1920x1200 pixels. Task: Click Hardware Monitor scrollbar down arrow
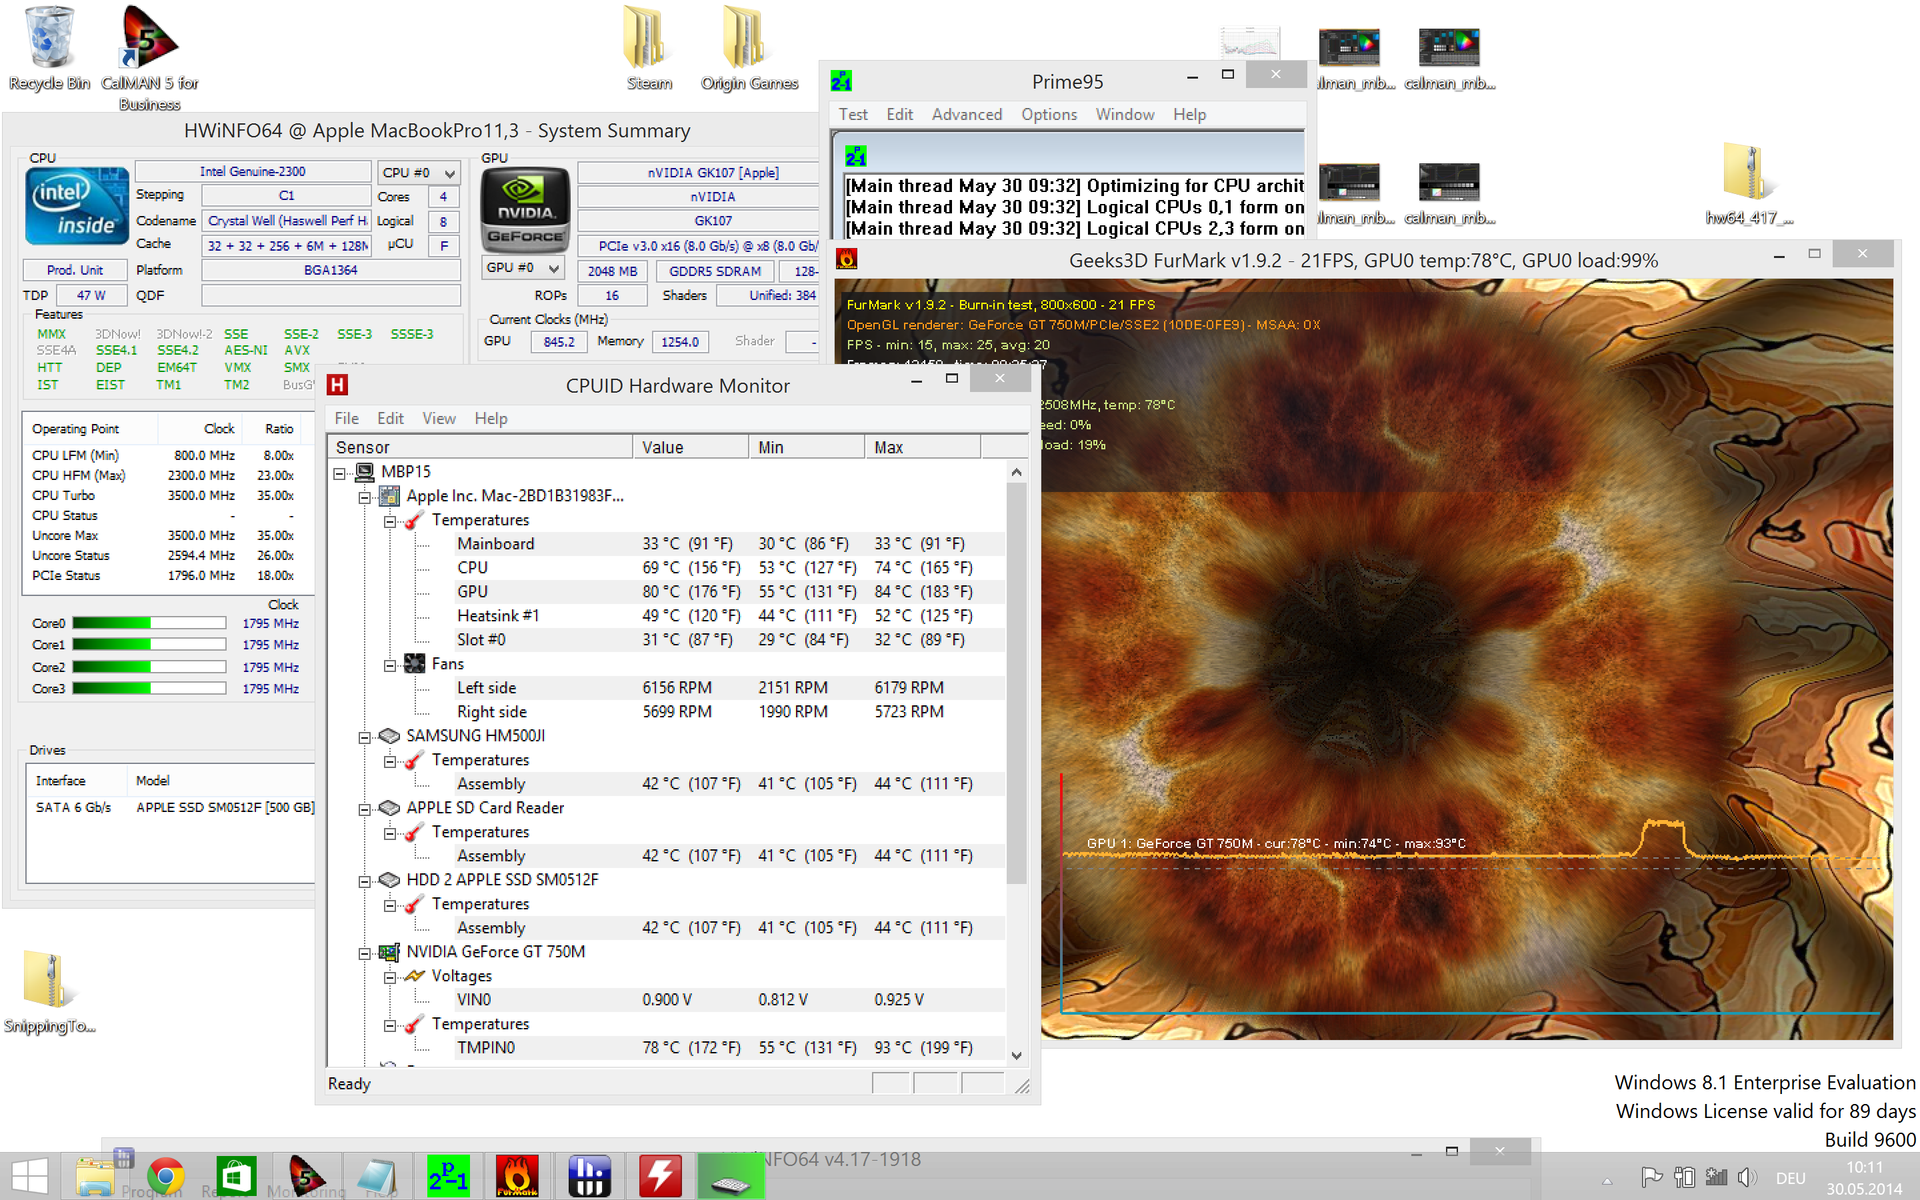pyautogui.click(x=1016, y=1055)
